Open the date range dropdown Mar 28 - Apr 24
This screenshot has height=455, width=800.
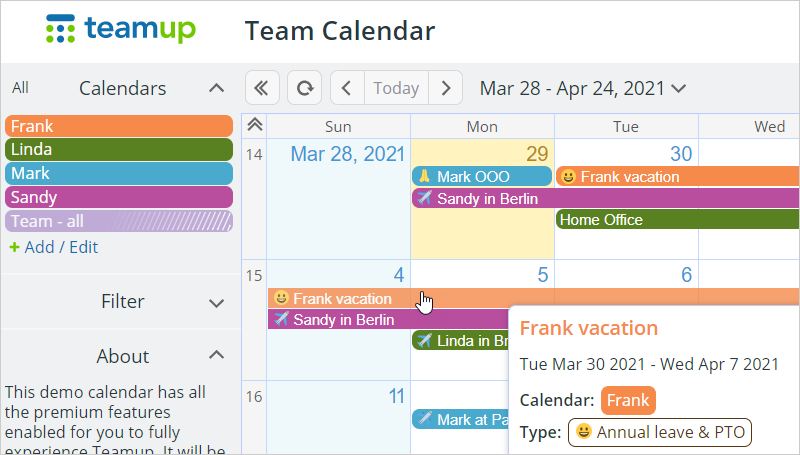point(583,88)
